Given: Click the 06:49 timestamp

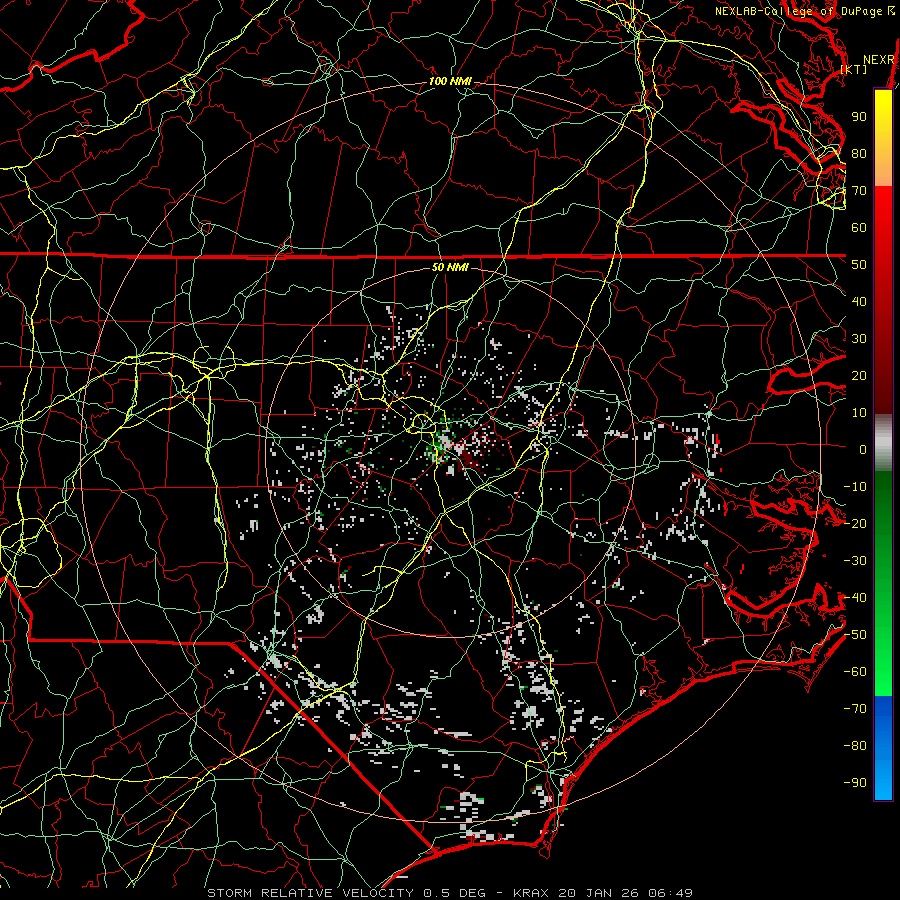Looking at the screenshot, I should pos(671,893).
